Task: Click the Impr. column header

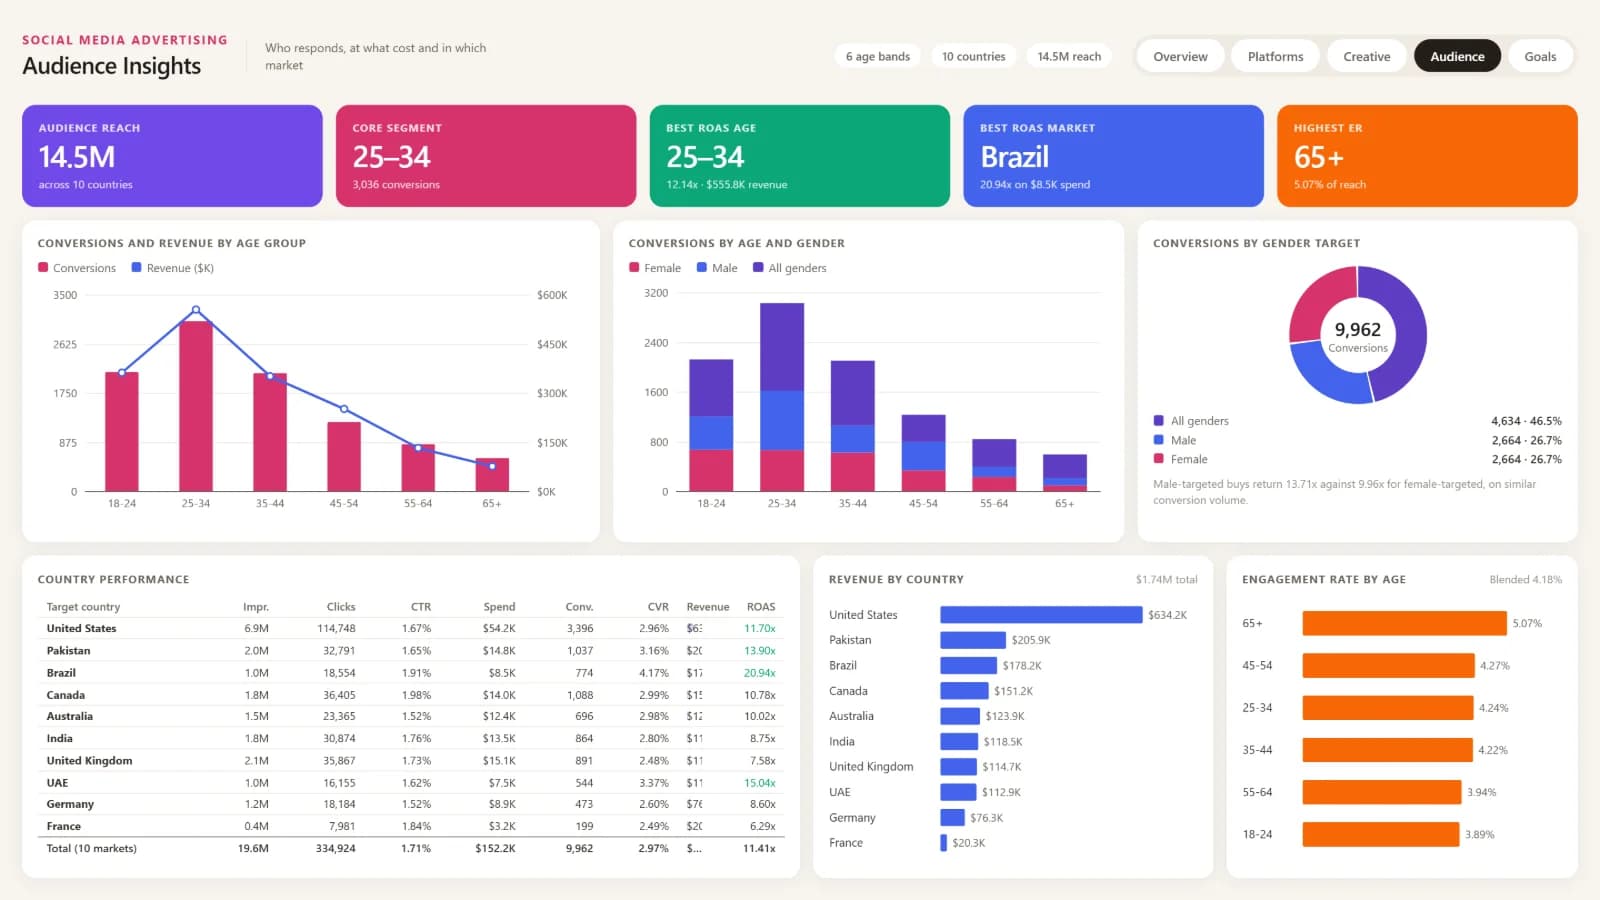Action: [x=256, y=607]
